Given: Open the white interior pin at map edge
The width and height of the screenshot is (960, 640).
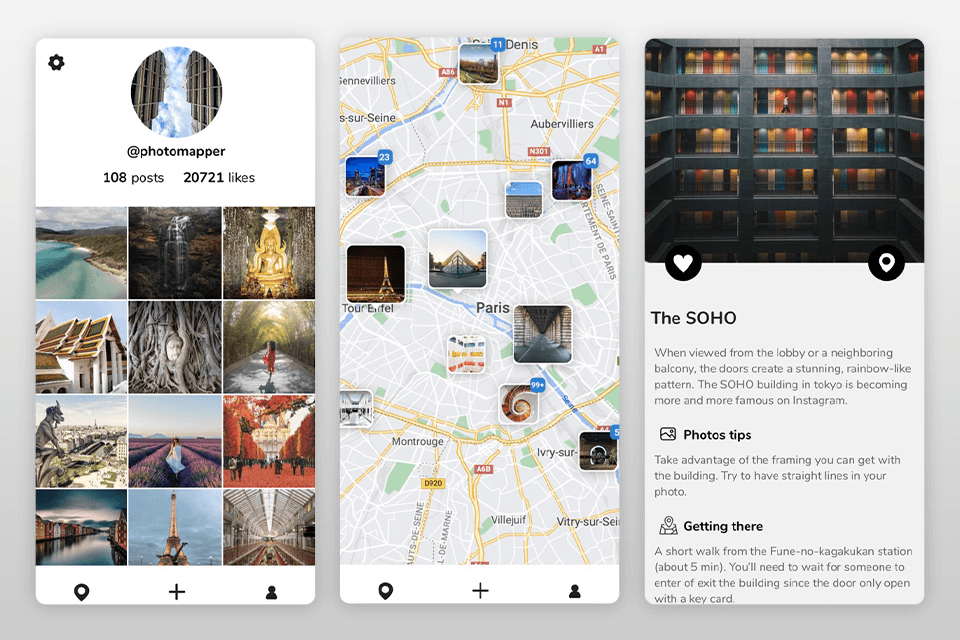Looking at the screenshot, I should coord(356,408).
